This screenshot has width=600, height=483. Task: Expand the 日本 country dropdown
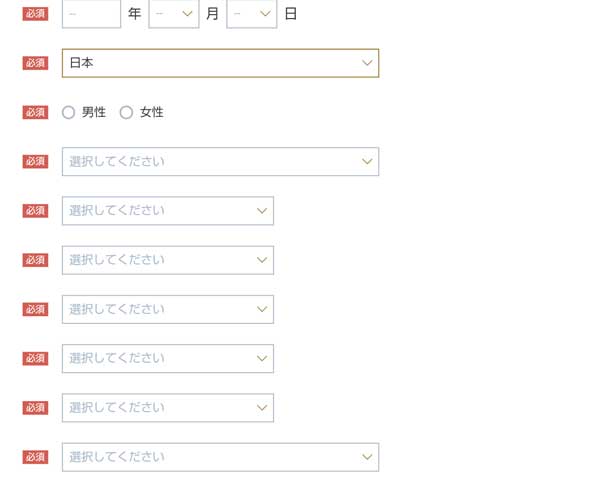(x=220, y=63)
